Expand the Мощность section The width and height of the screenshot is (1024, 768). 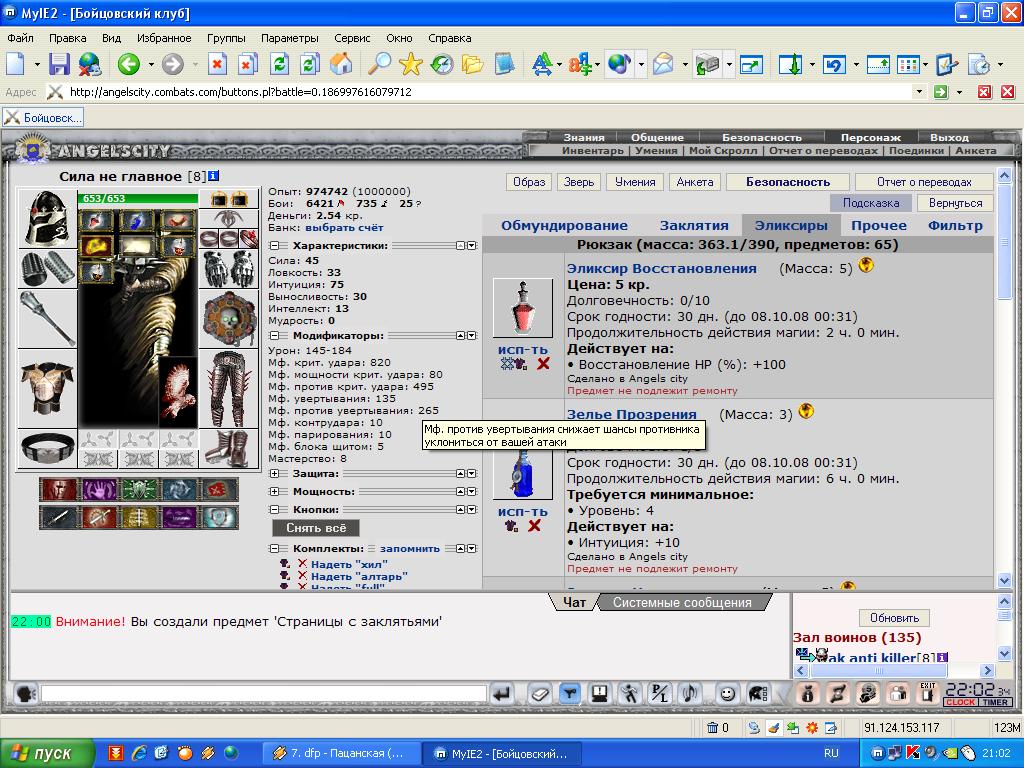[274, 491]
